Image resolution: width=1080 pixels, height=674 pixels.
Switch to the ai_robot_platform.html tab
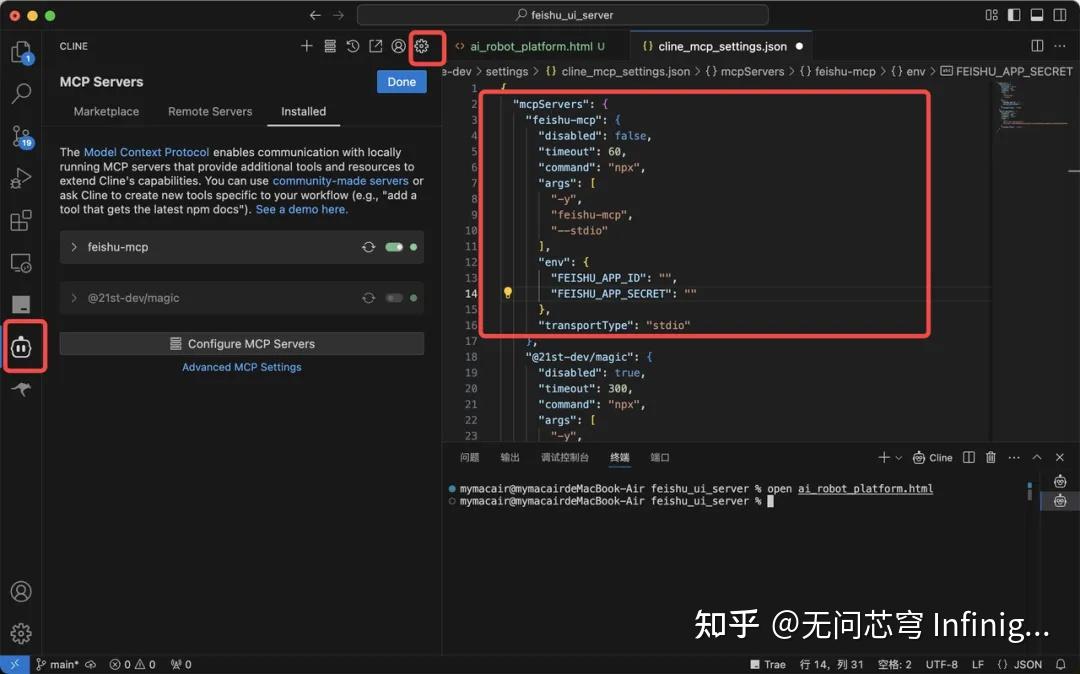(x=530, y=45)
